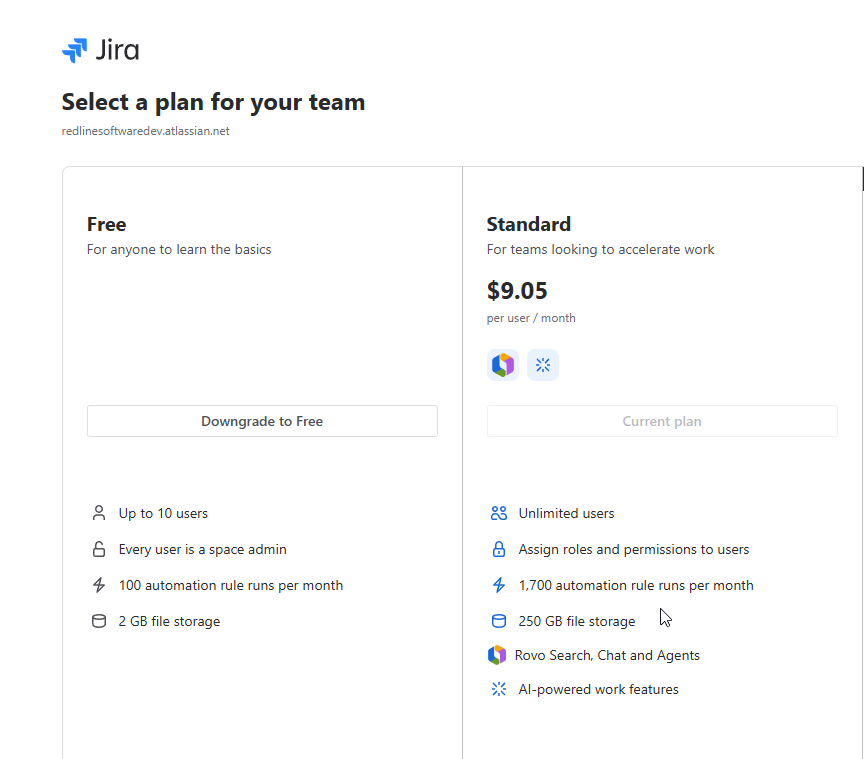
Task: Click '100 automation rule runs per month'
Action: pyautogui.click(x=231, y=585)
